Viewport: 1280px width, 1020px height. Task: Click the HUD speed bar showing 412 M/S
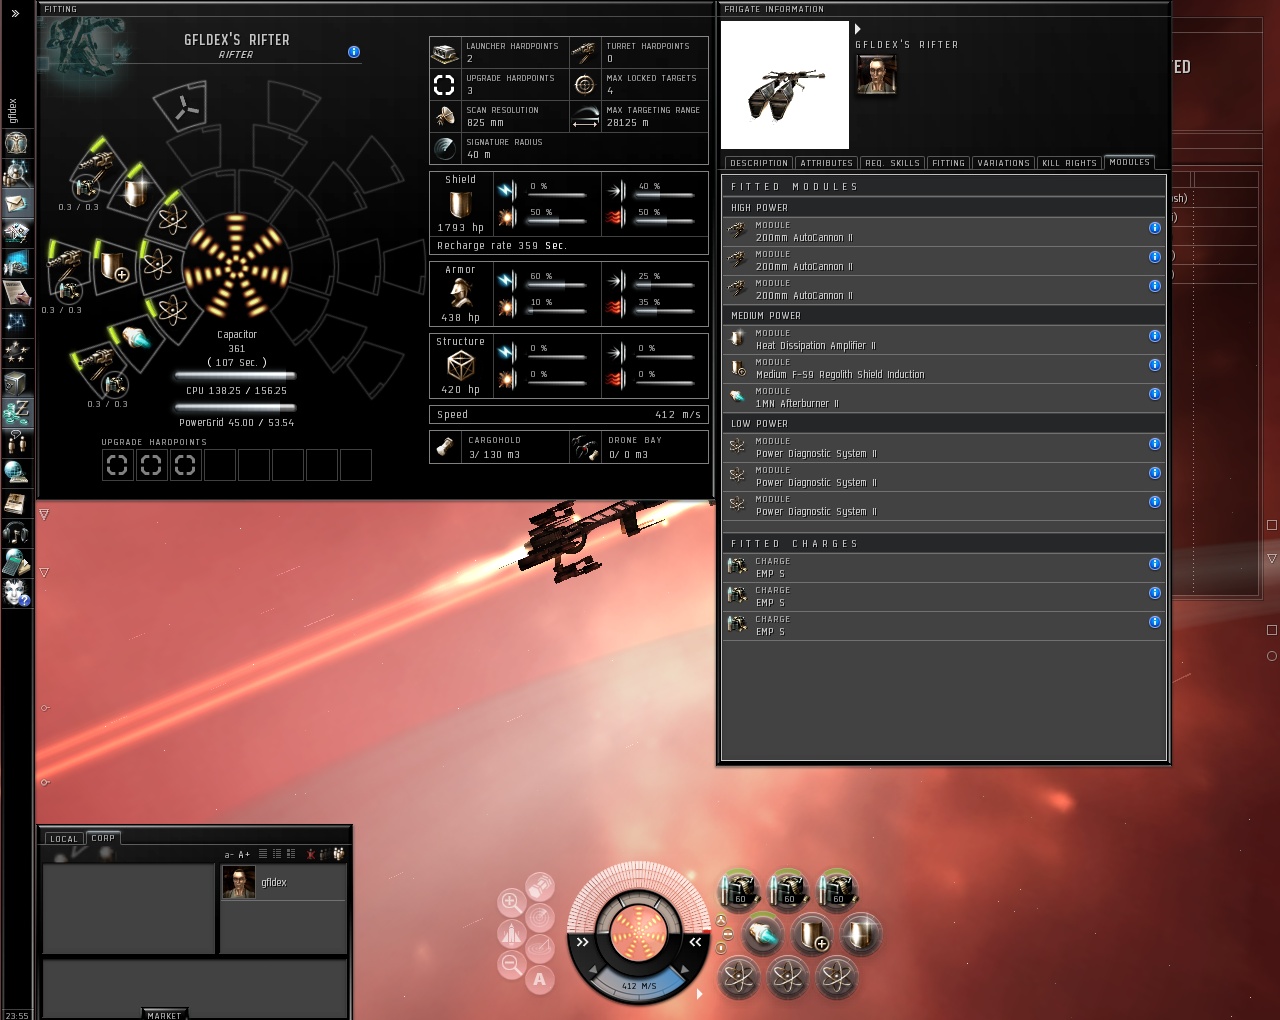click(639, 986)
